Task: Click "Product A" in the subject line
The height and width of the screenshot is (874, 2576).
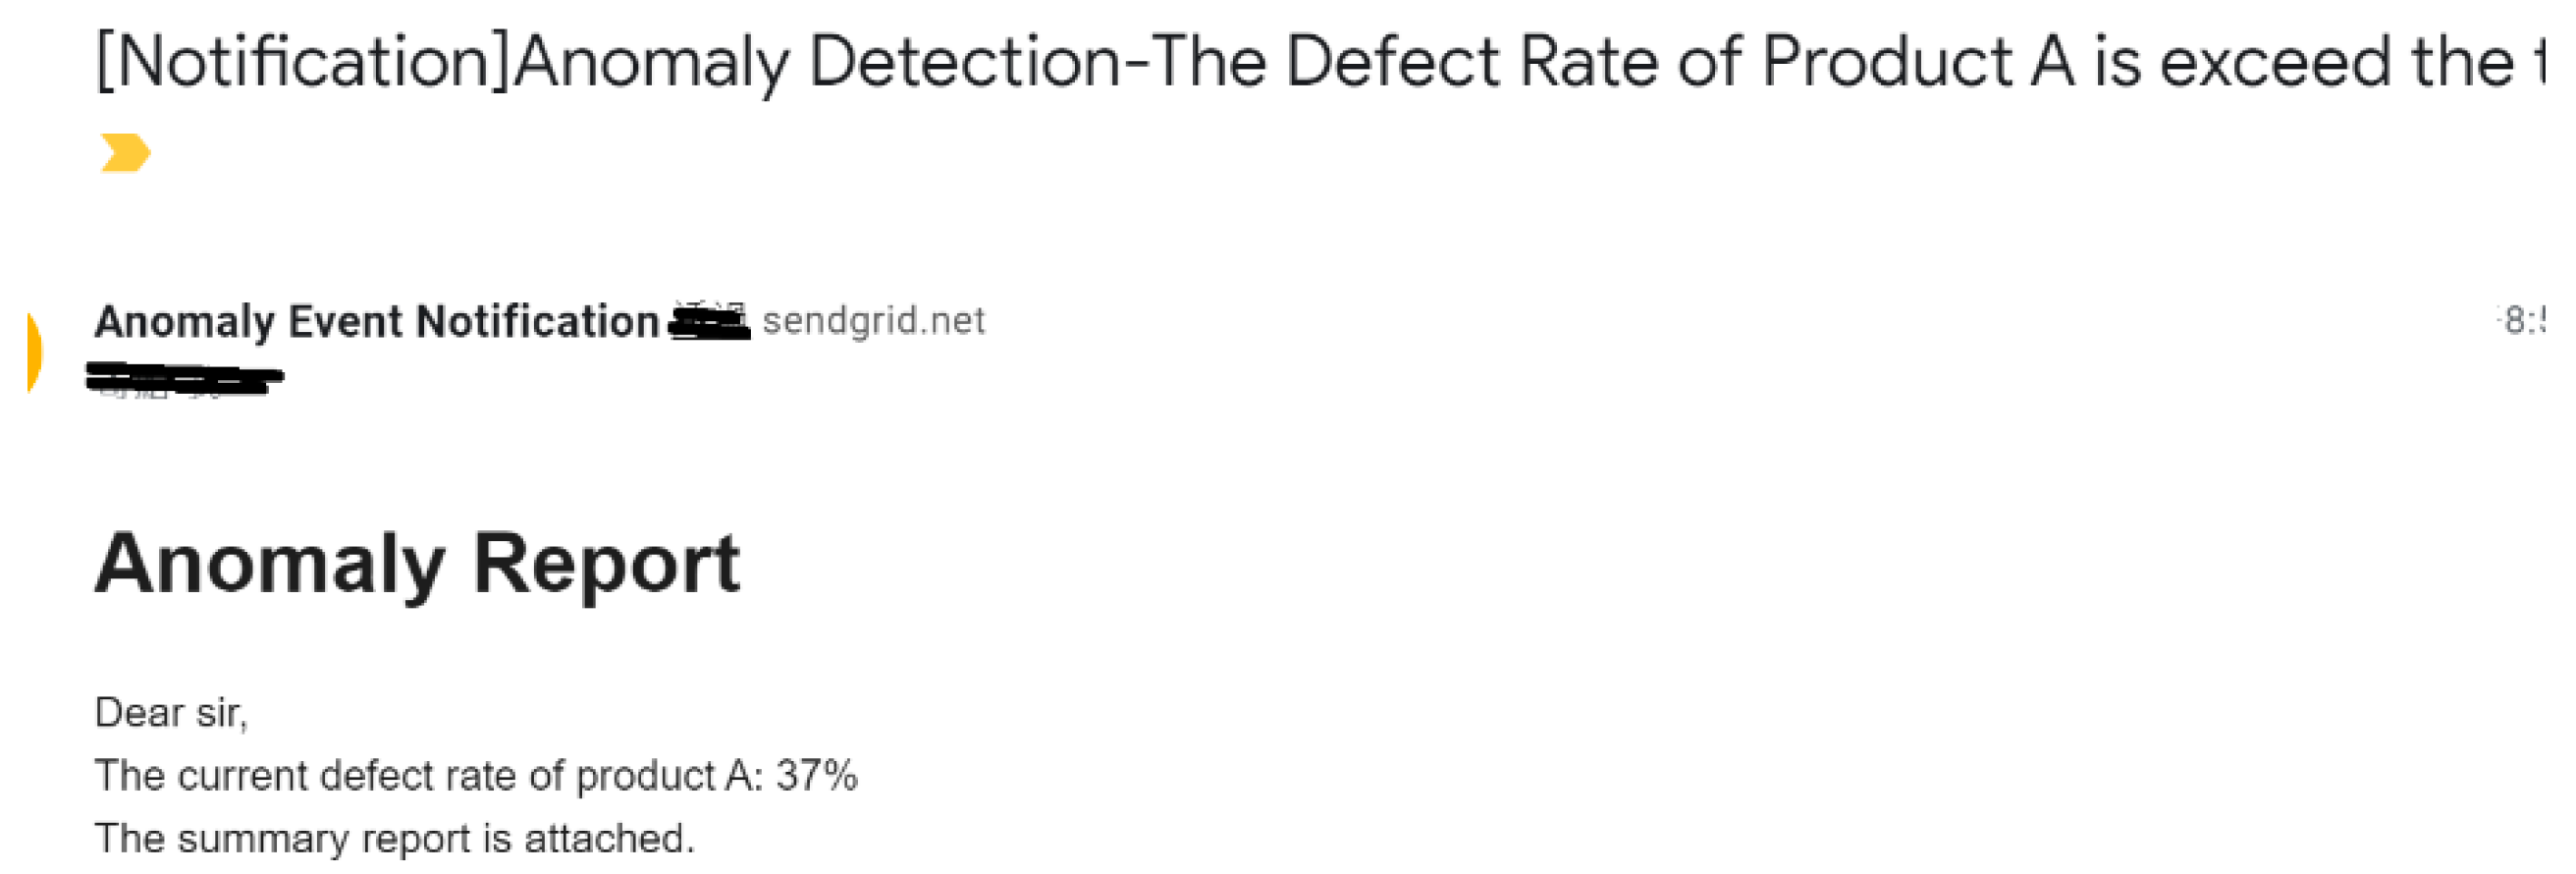Action: (1917, 62)
